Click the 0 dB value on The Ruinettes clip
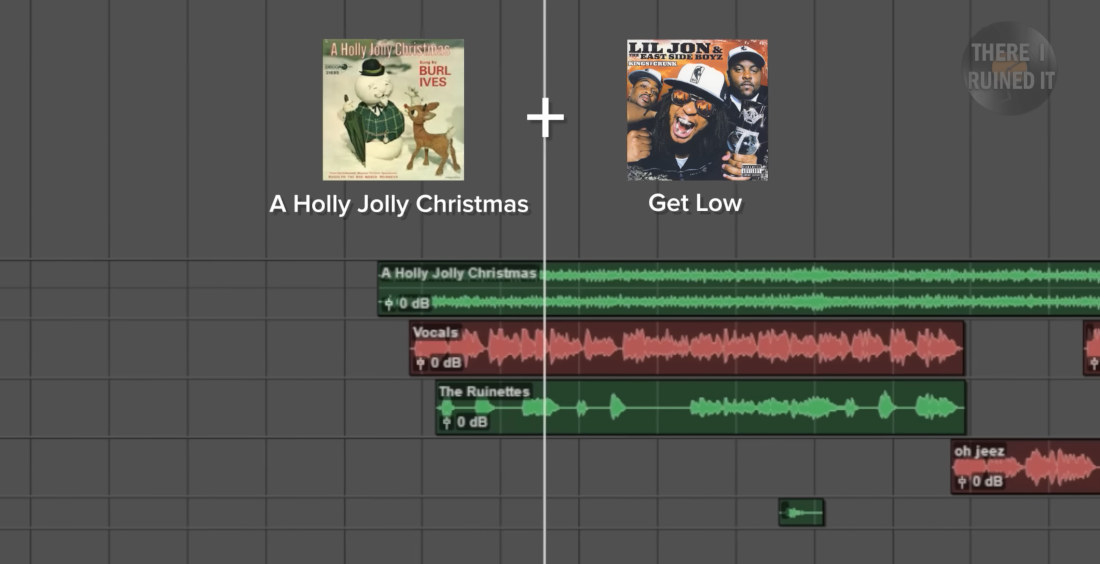 tap(472, 422)
